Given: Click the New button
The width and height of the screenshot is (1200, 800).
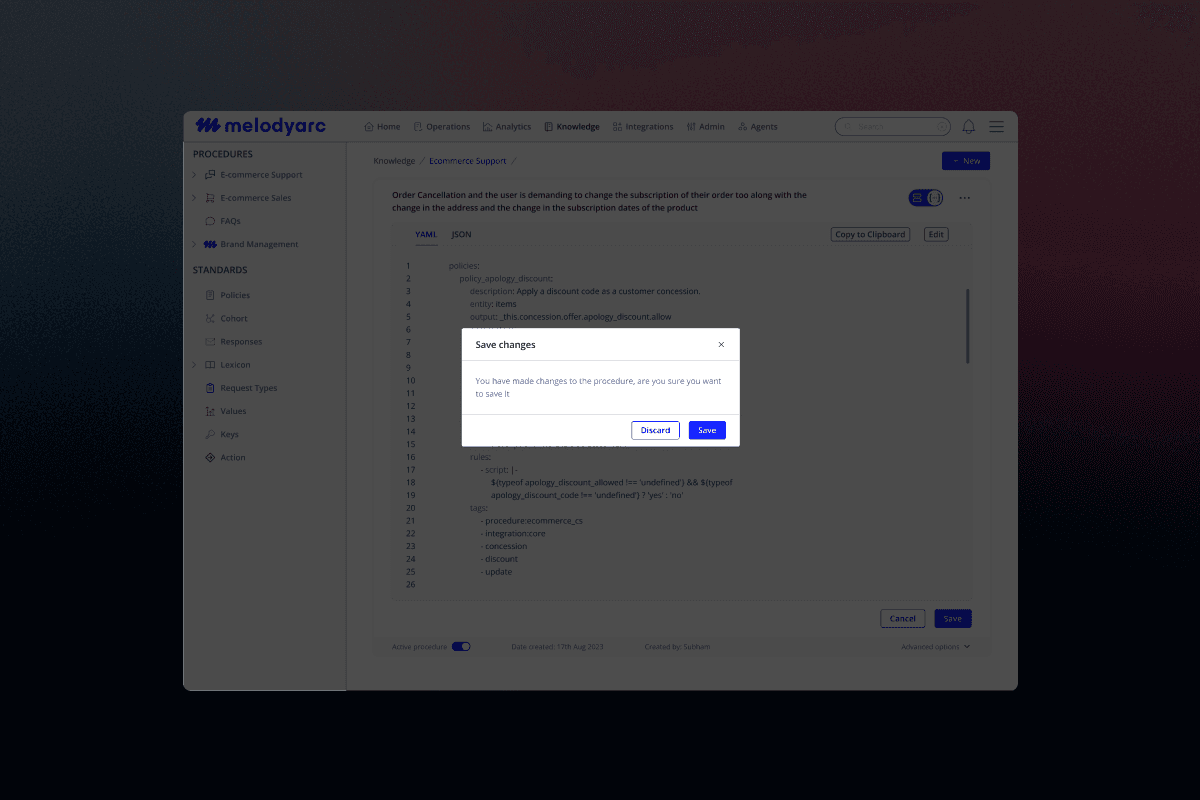Looking at the screenshot, I should coord(966,161).
